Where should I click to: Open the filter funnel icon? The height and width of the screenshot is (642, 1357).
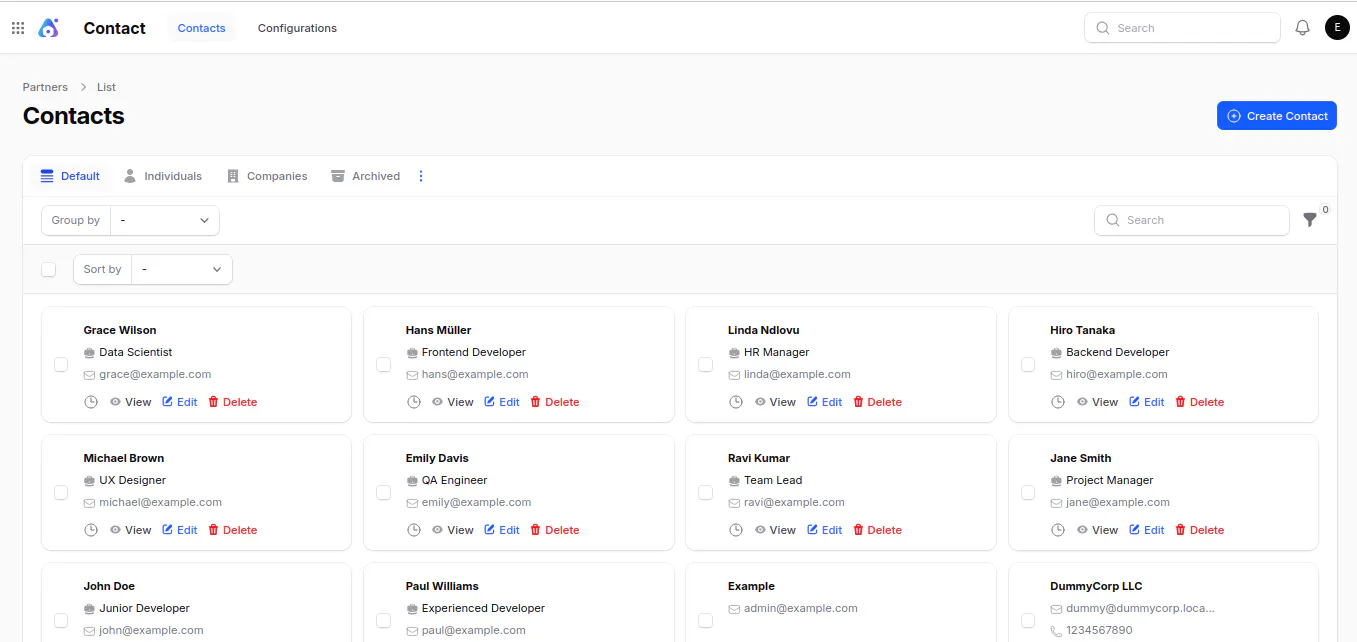pos(1310,220)
